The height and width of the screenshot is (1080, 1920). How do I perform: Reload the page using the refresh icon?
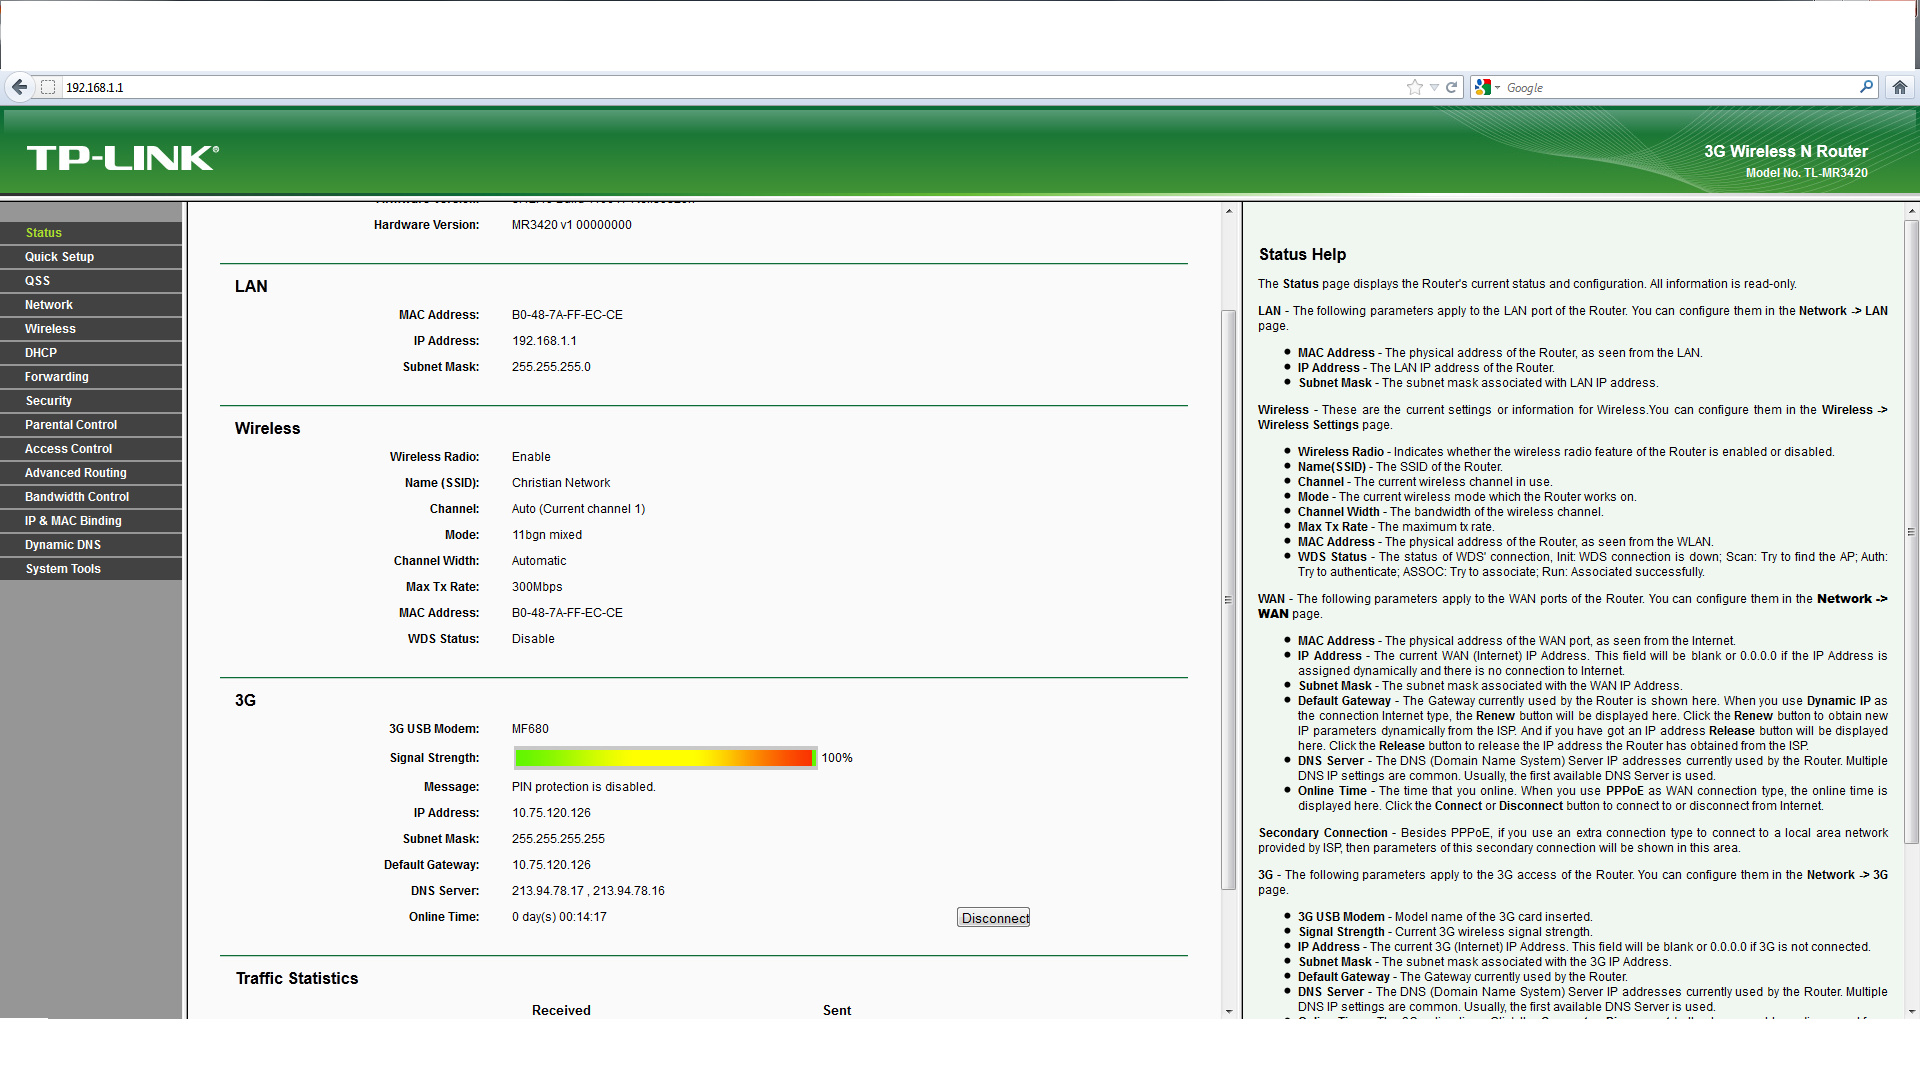pos(1451,87)
